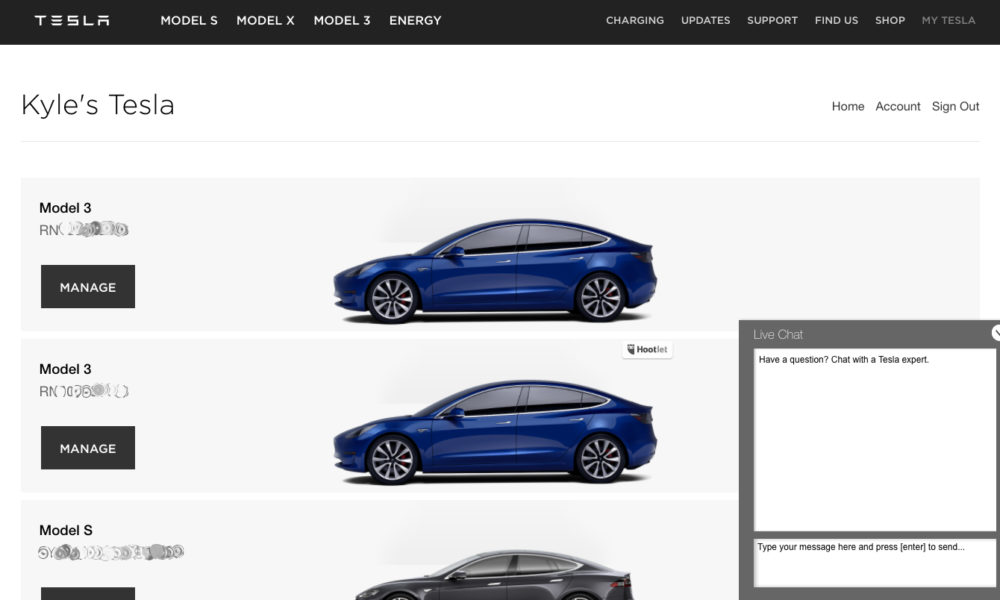The height and width of the screenshot is (600, 1000).
Task: Go to the Energy section
Action: (x=415, y=20)
